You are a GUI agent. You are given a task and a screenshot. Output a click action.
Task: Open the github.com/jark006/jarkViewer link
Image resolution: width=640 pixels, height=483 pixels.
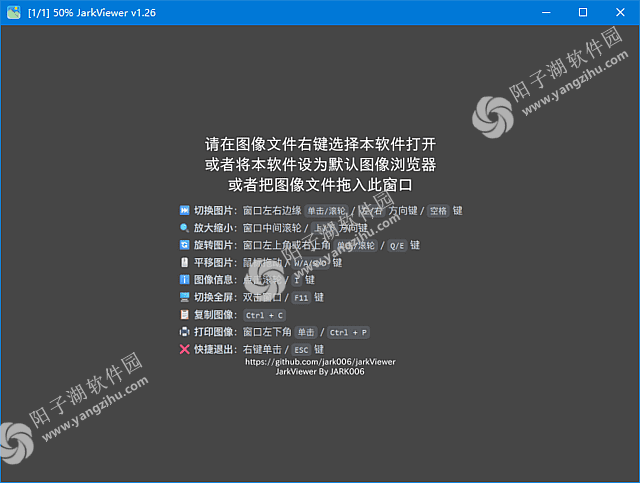[x=320, y=362]
